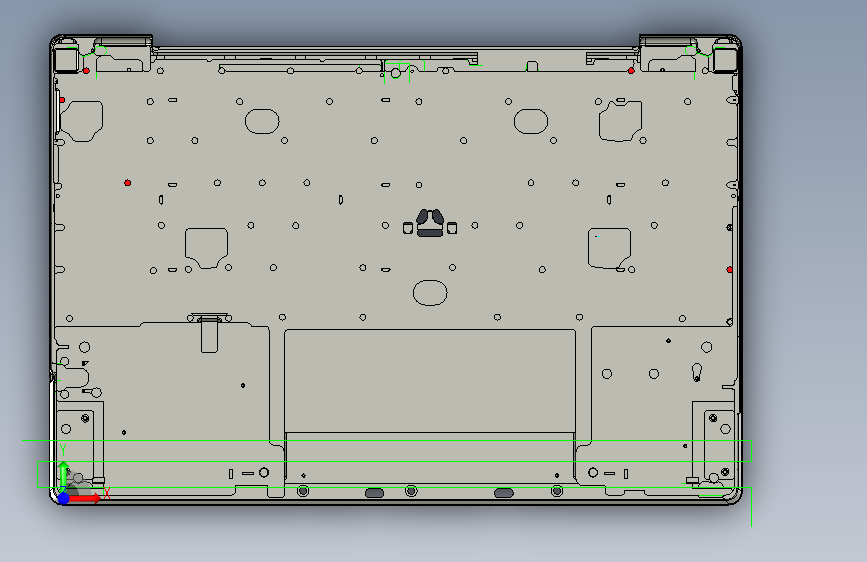The height and width of the screenshot is (562, 867).
Task: Select the dark emblem-shaped cutout at model center
Action: [430, 223]
